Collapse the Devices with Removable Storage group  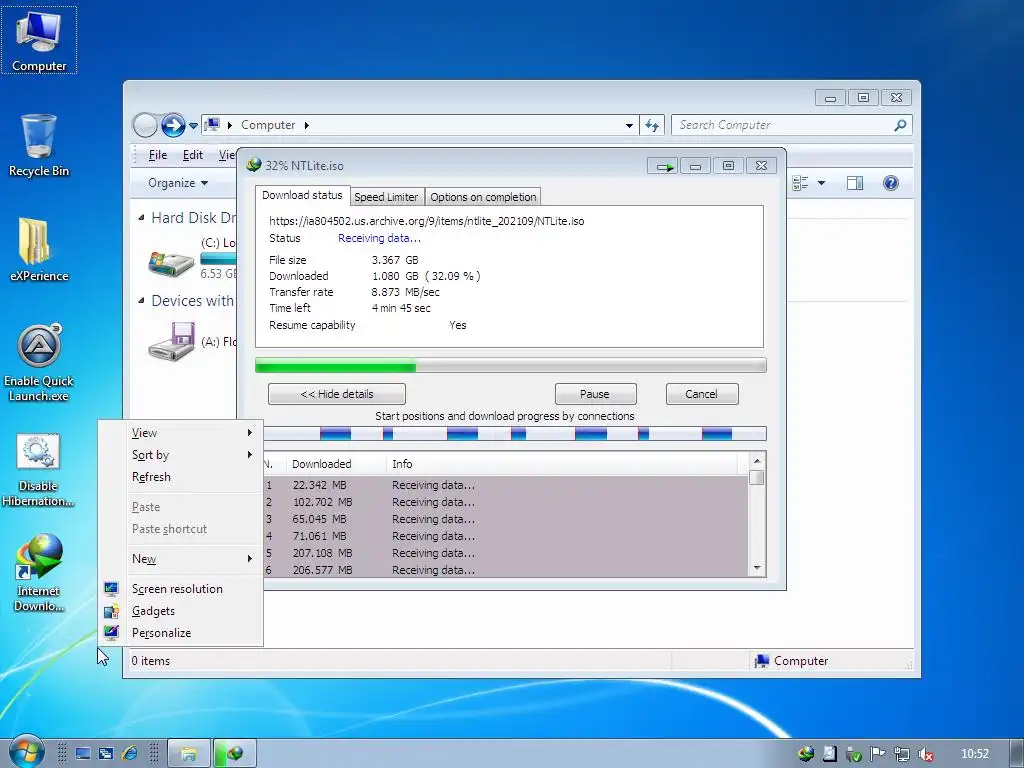click(x=141, y=300)
